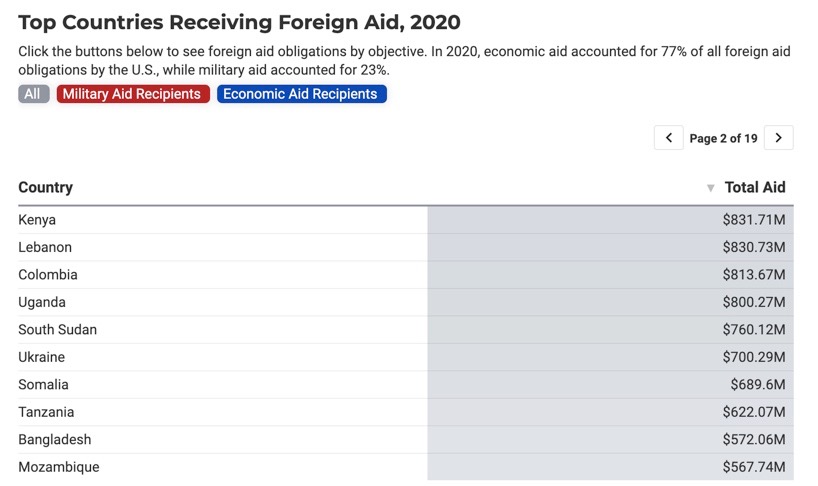Go to the previous page arrow
Viewport: 818px width, 486px height.
(669, 138)
